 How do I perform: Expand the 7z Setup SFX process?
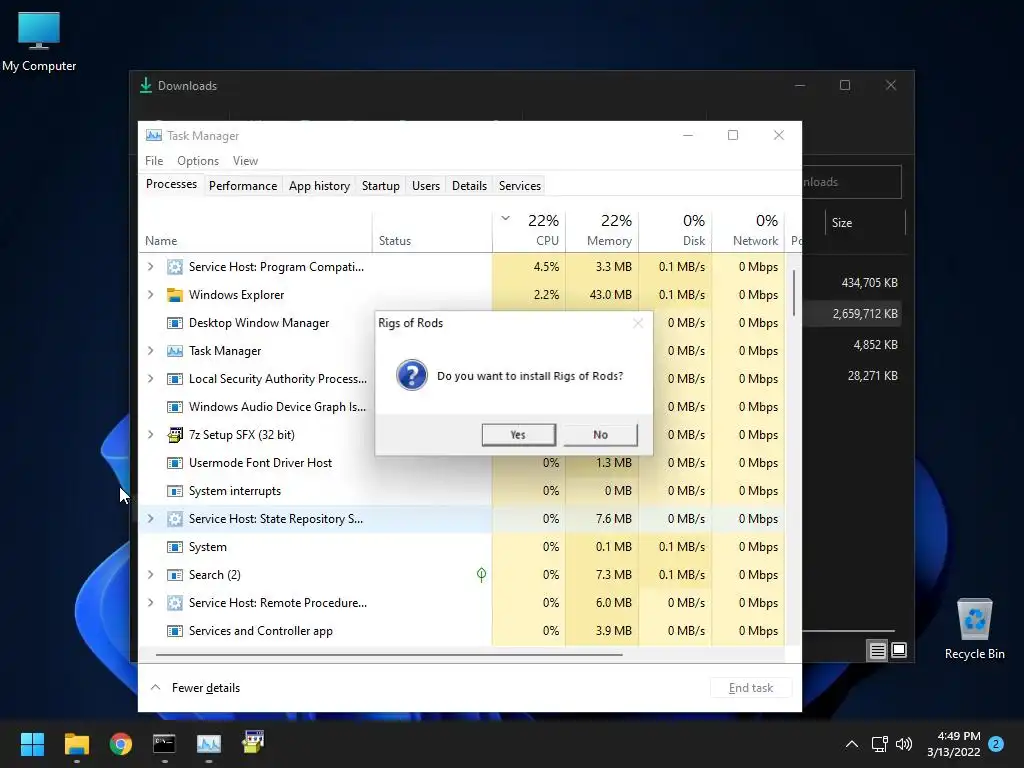[151, 434]
